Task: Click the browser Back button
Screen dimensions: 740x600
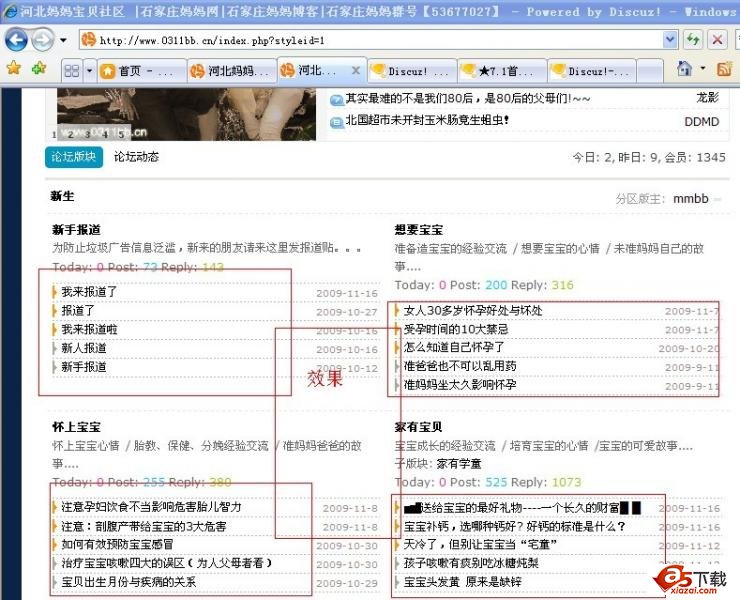Action: [17, 40]
